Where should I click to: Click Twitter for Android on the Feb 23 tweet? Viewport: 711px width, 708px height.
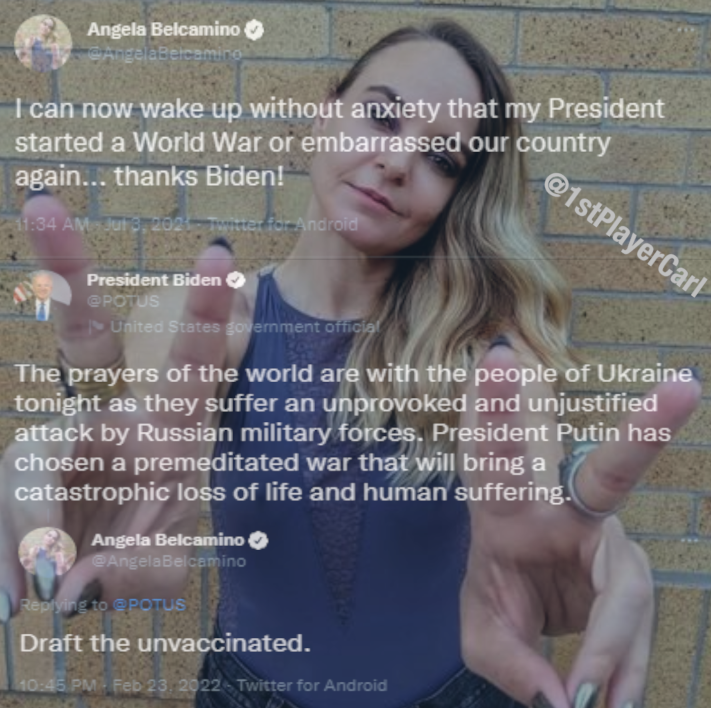tap(312, 685)
